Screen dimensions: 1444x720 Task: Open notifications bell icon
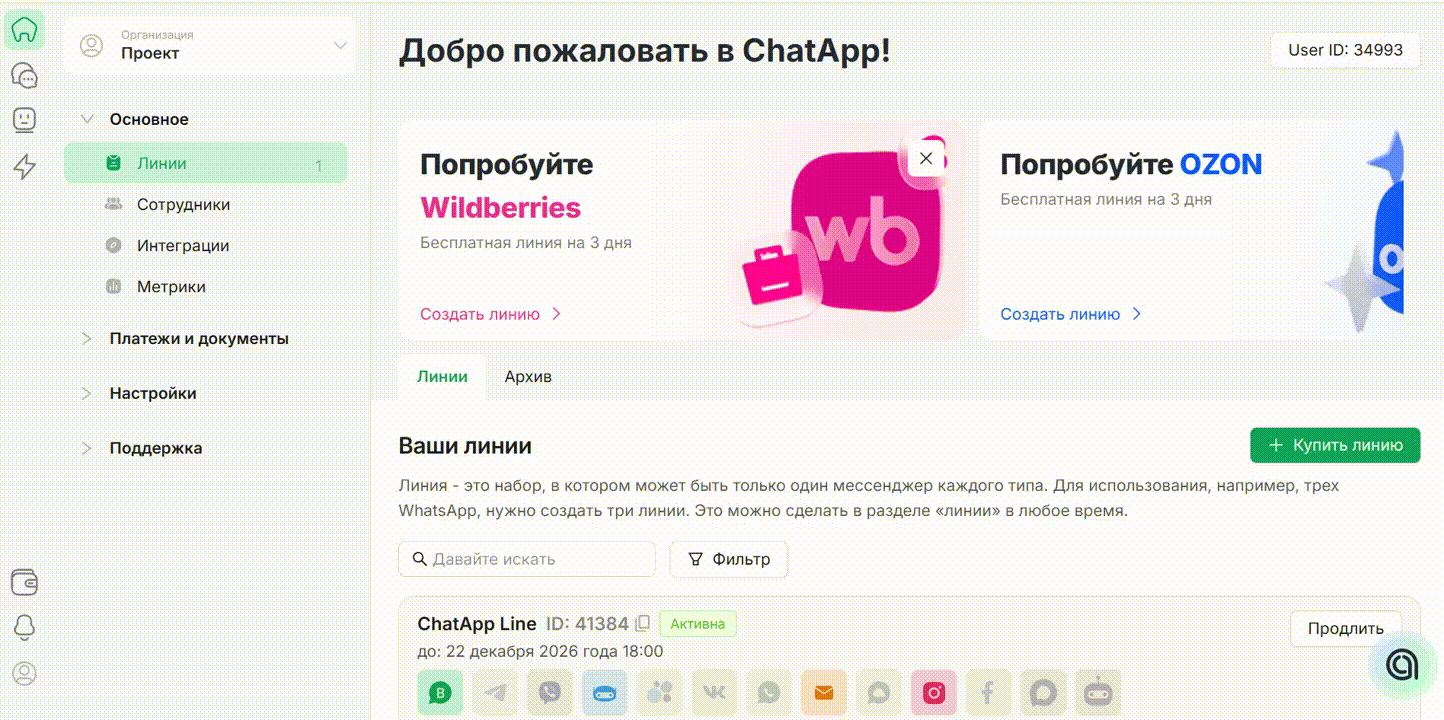24,627
